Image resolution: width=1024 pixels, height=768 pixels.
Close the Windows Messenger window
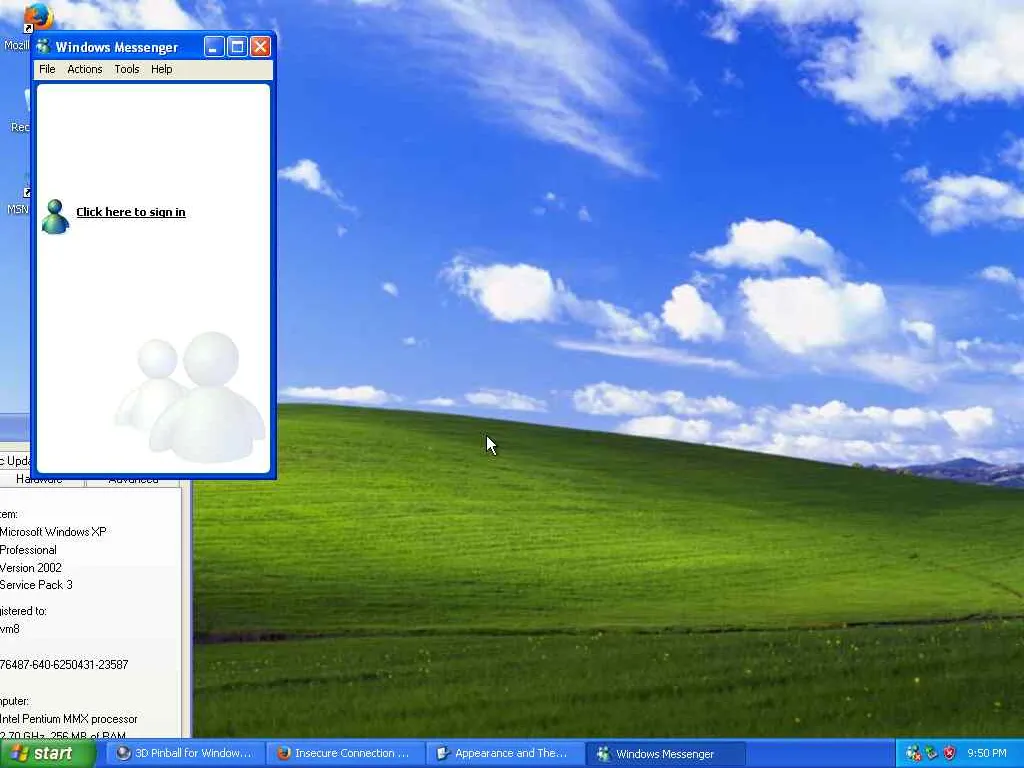tap(261, 46)
